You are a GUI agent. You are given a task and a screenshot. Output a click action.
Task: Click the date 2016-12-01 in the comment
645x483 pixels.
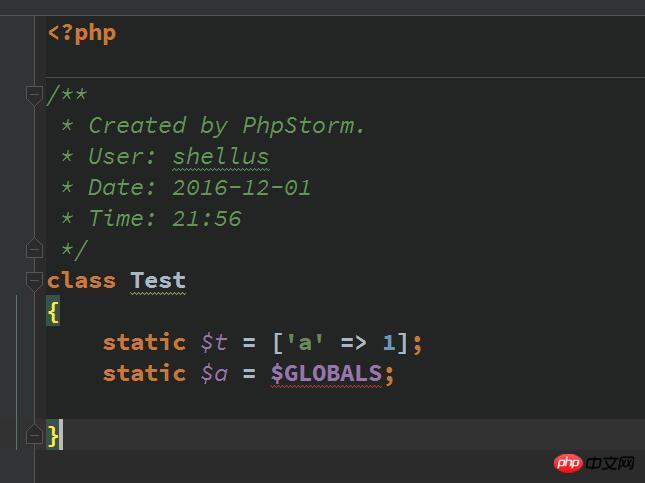241,188
